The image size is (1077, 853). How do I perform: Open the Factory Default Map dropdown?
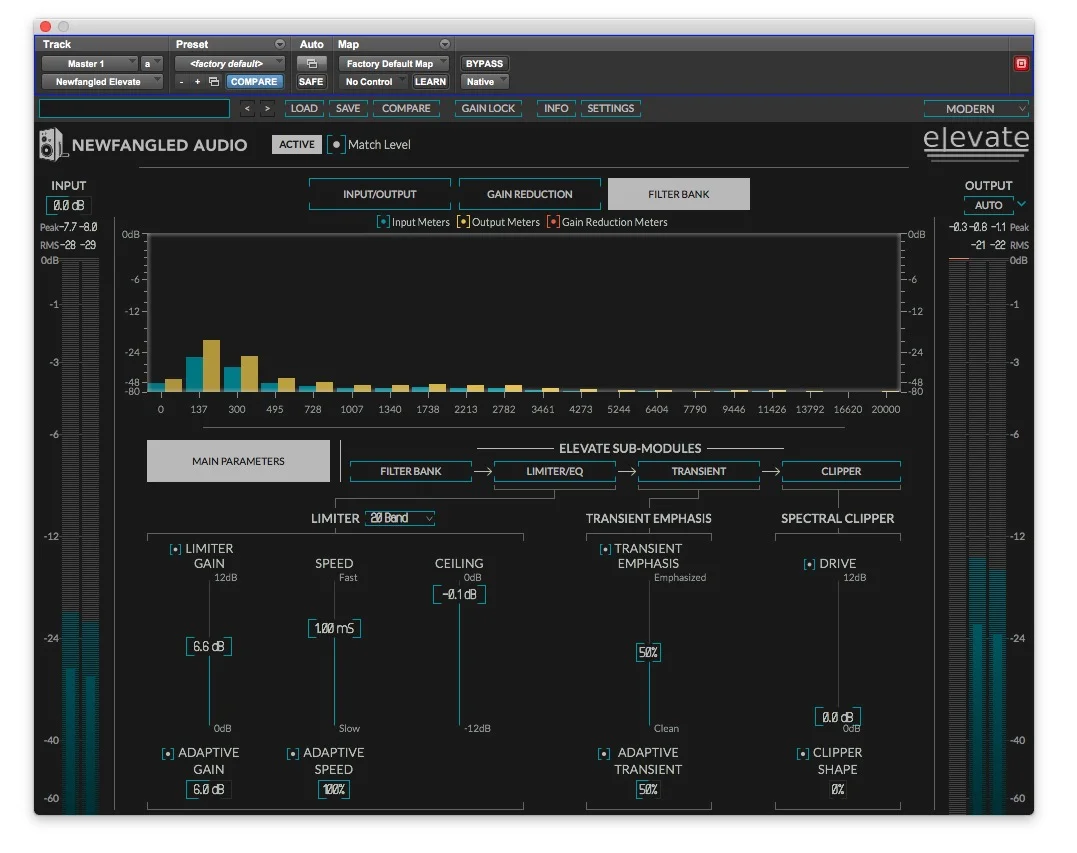pos(393,63)
